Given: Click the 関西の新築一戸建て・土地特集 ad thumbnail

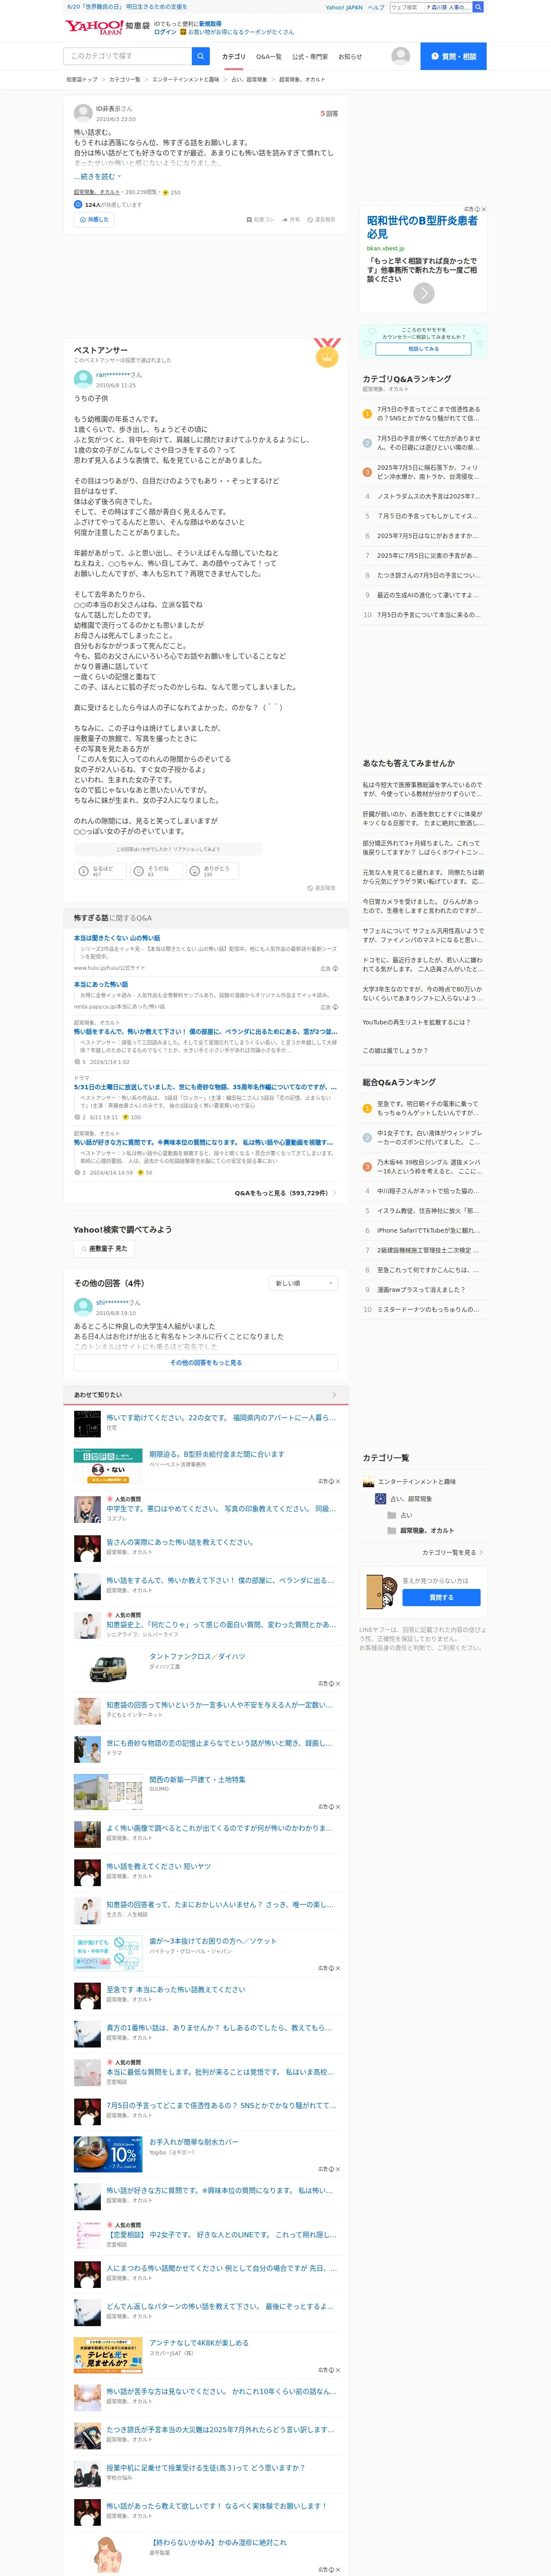Looking at the screenshot, I should click(x=108, y=1791).
